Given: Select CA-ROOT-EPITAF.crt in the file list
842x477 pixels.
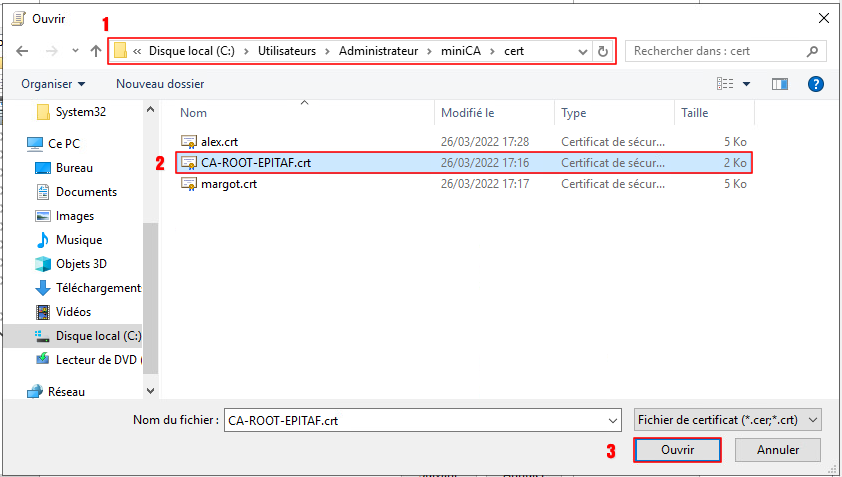Looking at the screenshot, I should pos(256,163).
